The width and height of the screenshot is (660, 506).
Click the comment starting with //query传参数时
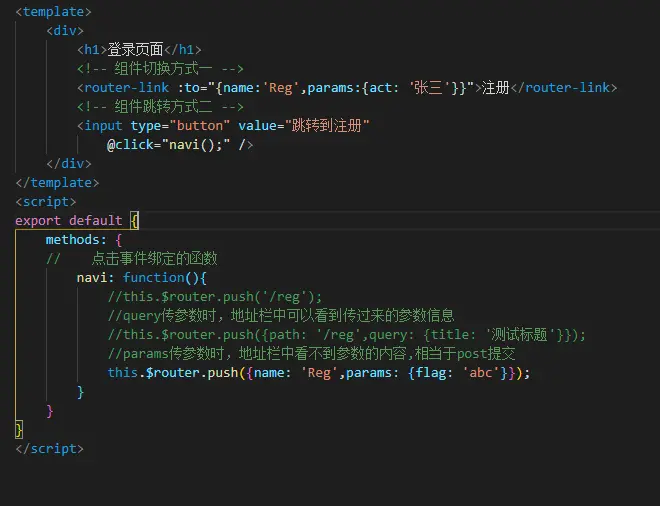point(281,316)
